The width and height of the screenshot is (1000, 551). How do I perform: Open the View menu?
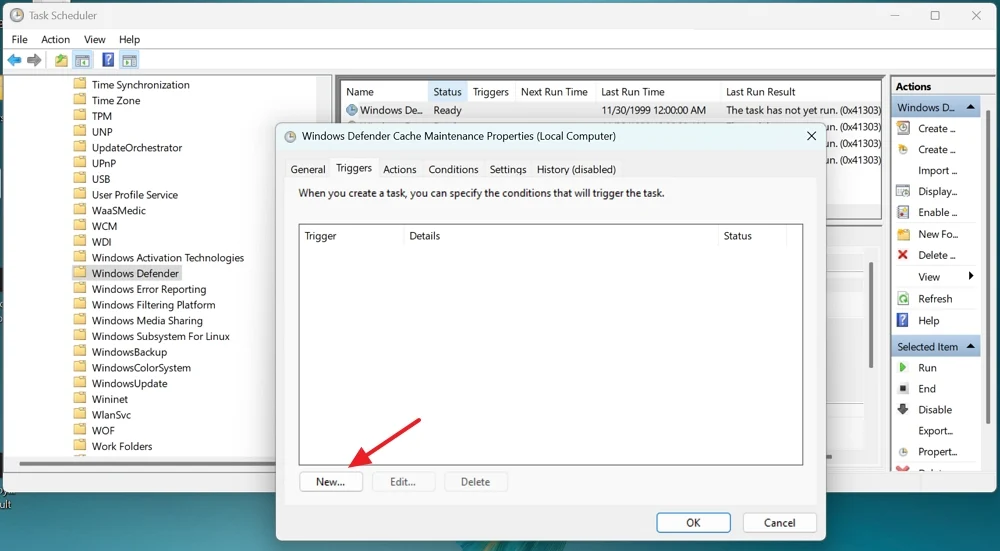click(x=94, y=40)
